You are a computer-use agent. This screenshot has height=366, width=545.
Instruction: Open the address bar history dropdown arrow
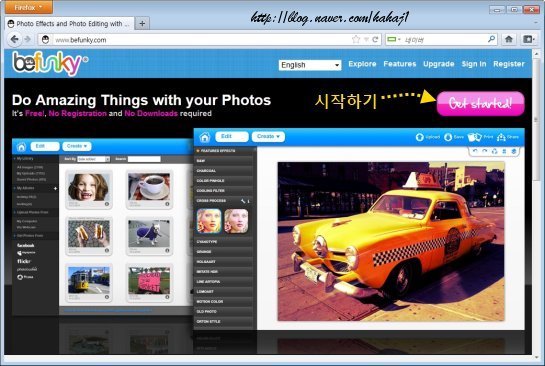click(366, 40)
